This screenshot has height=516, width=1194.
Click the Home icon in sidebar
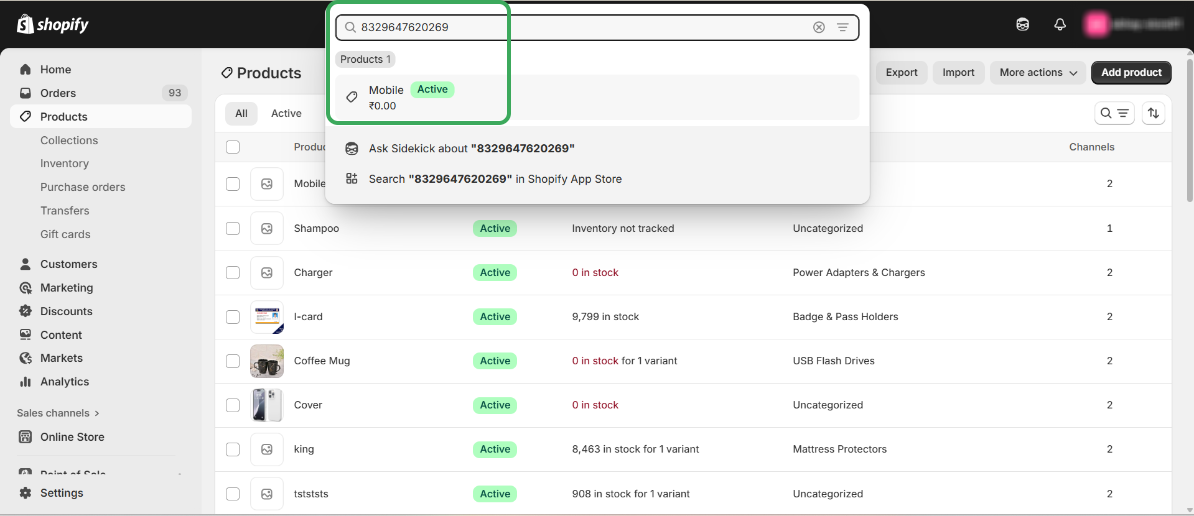click(x=26, y=69)
